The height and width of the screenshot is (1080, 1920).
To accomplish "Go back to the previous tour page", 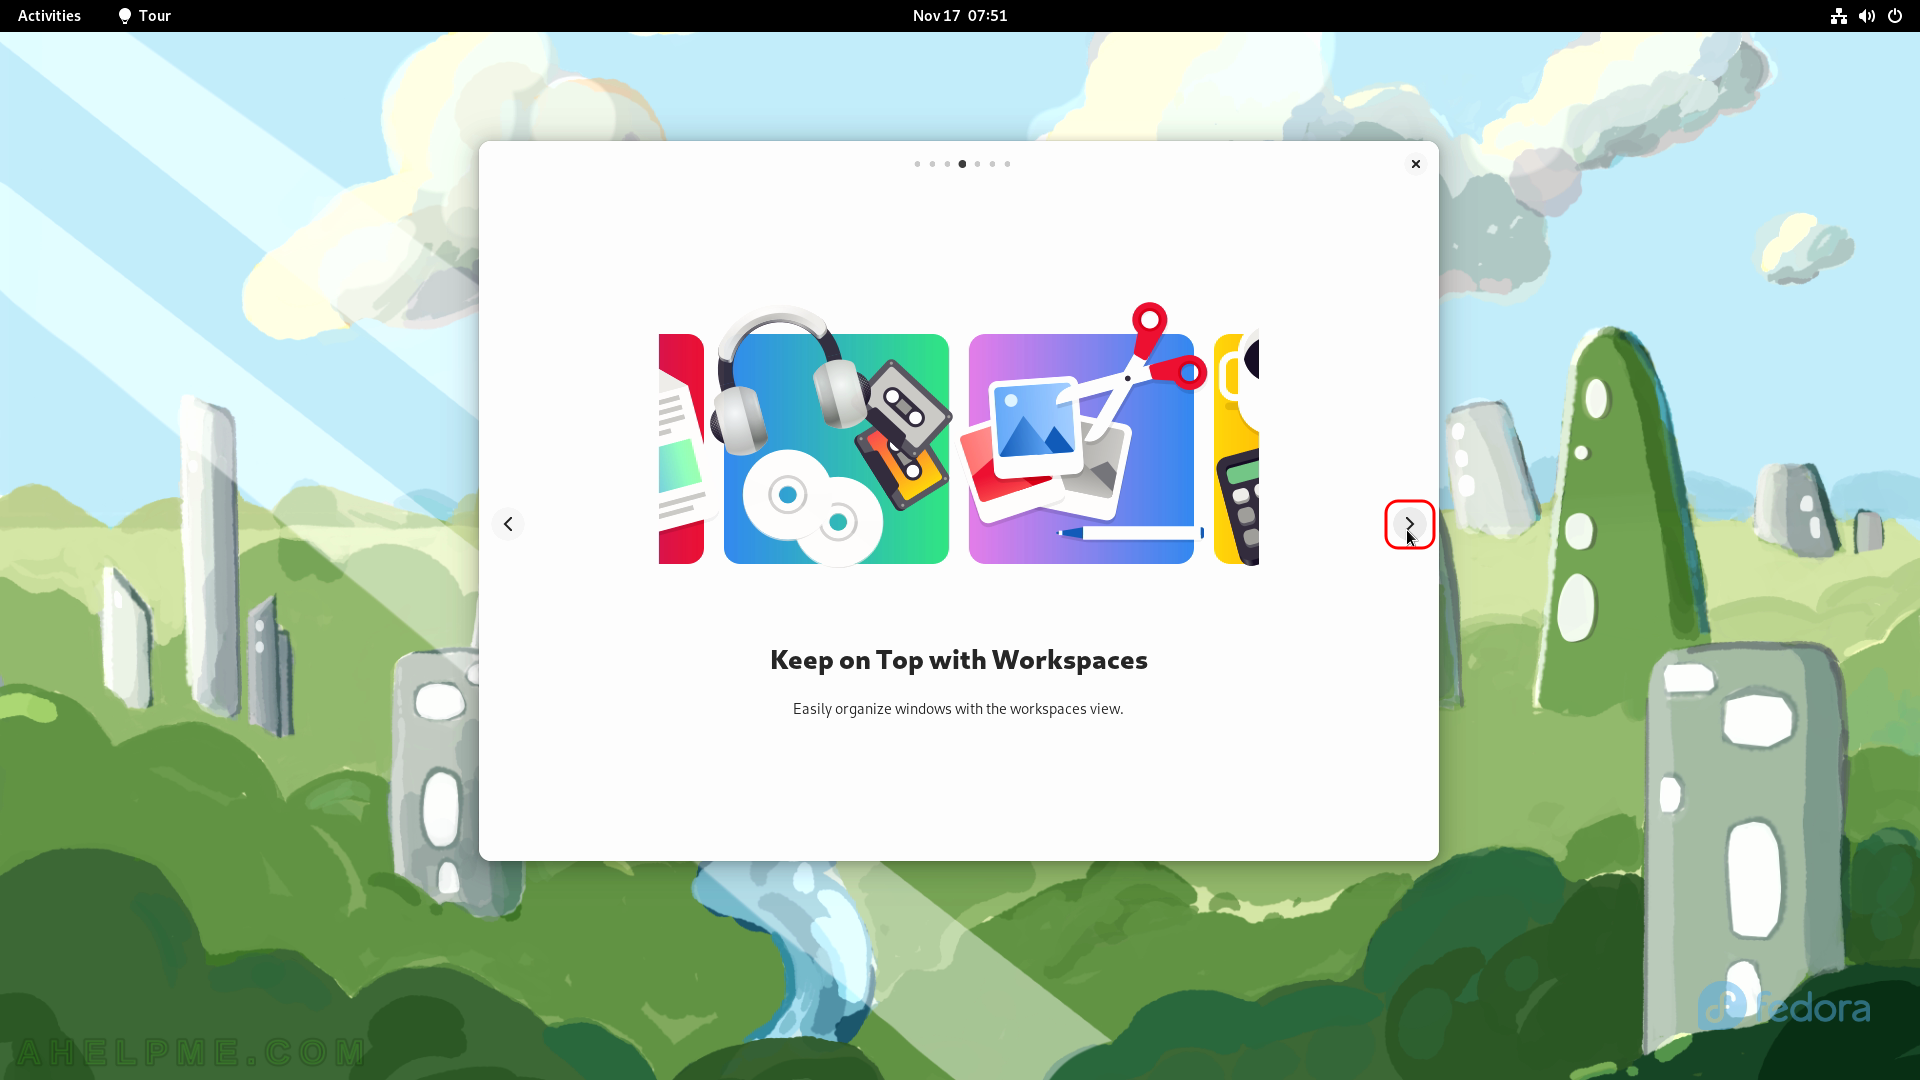I will coord(508,524).
